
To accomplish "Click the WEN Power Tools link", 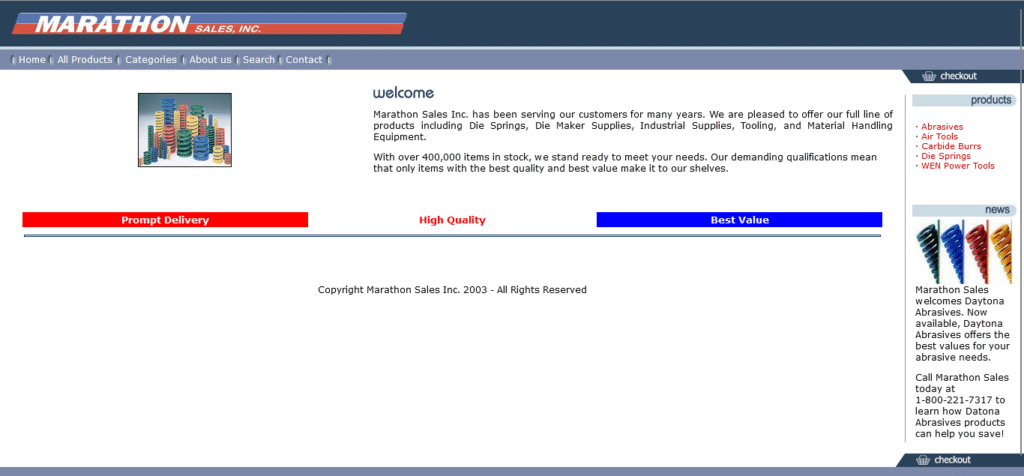I will tap(958, 166).
